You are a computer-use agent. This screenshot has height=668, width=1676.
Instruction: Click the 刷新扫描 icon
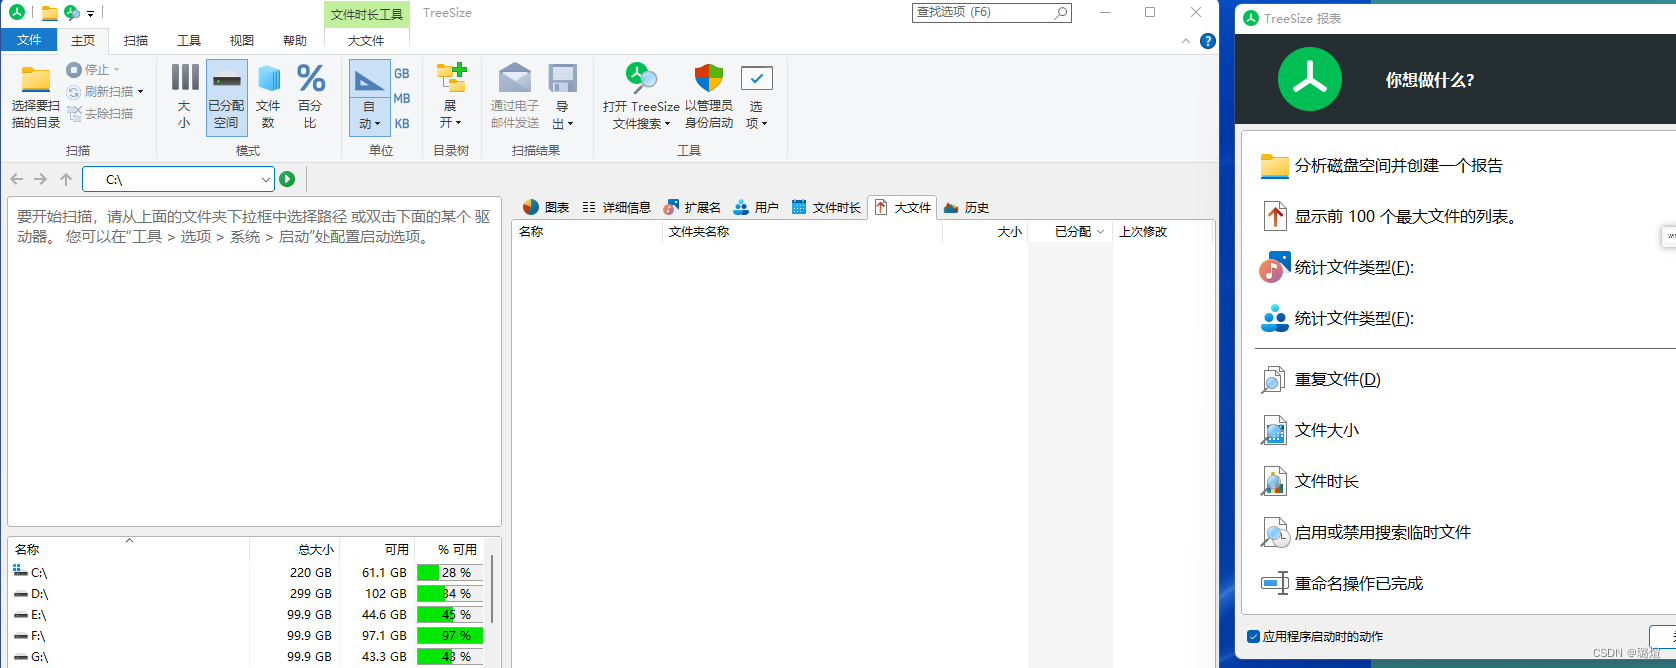[74, 92]
